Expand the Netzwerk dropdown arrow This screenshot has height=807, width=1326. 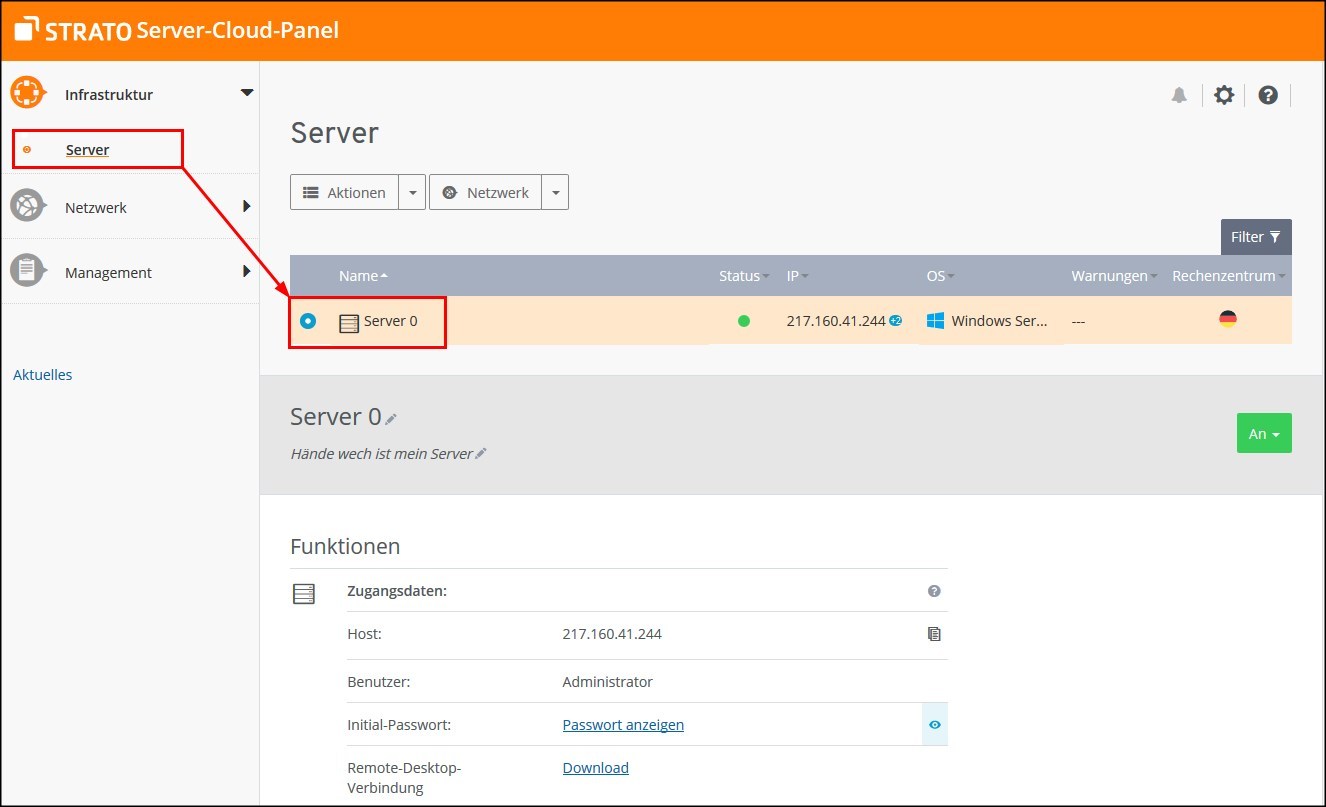556,192
